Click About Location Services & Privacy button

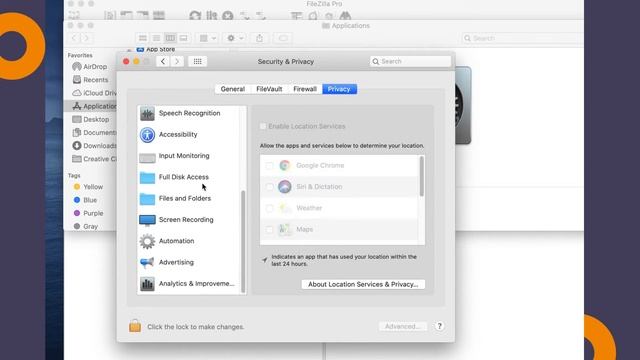pyautogui.click(x=363, y=284)
